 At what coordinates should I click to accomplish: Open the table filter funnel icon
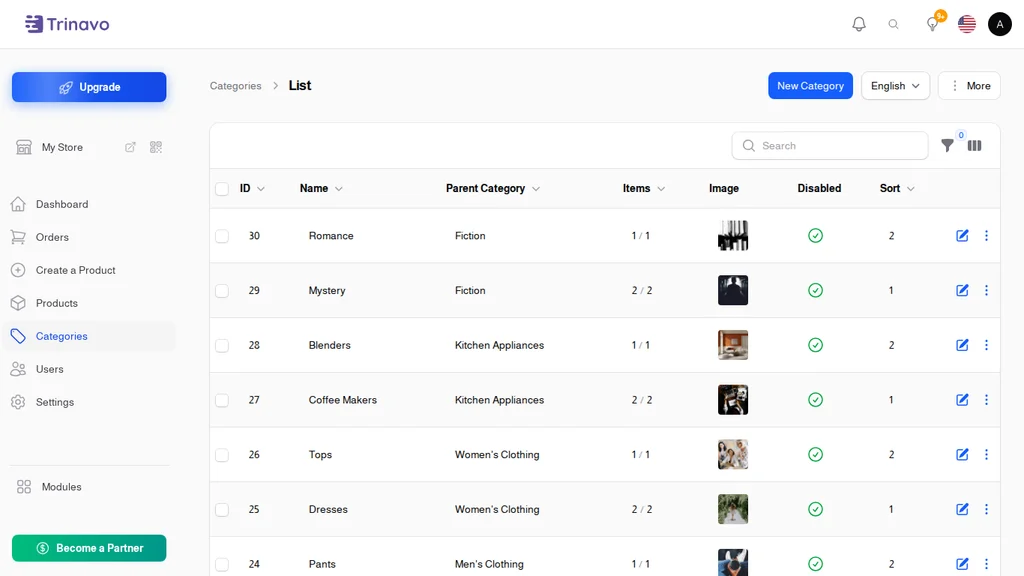coord(947,146)
